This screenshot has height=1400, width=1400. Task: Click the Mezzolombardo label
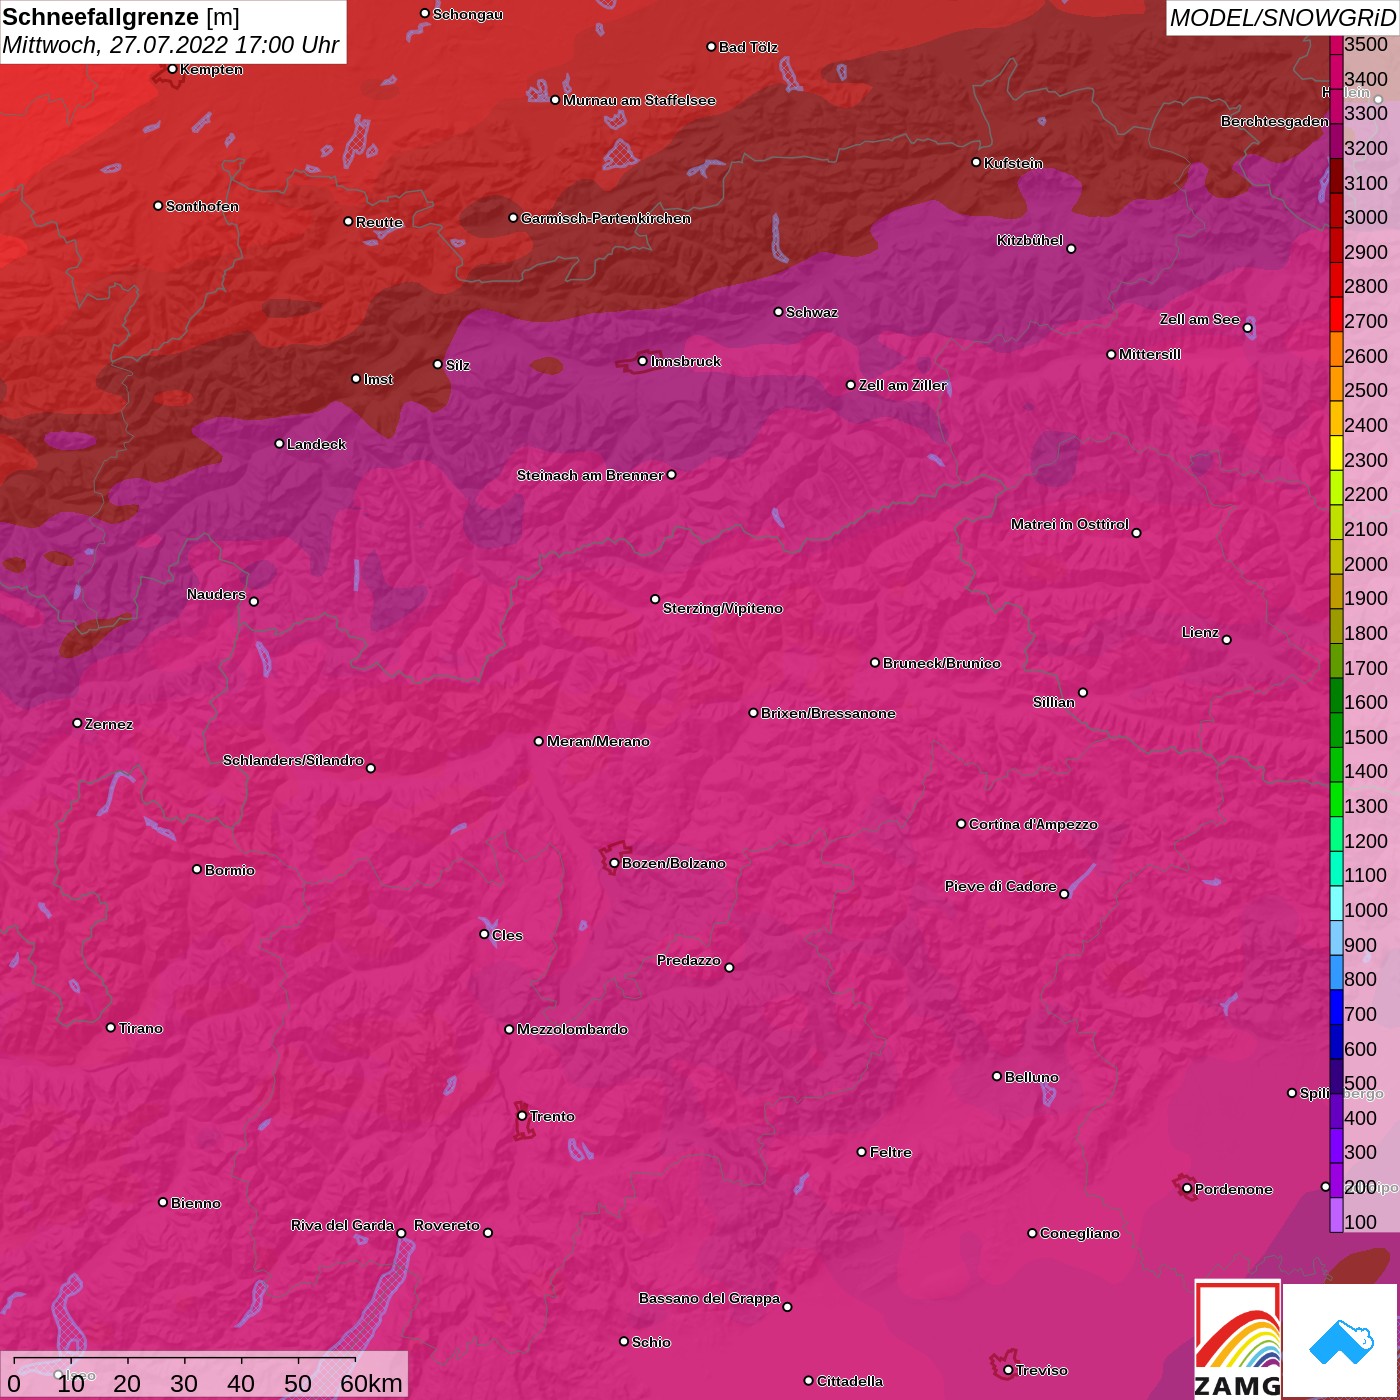pos(572,1029)
